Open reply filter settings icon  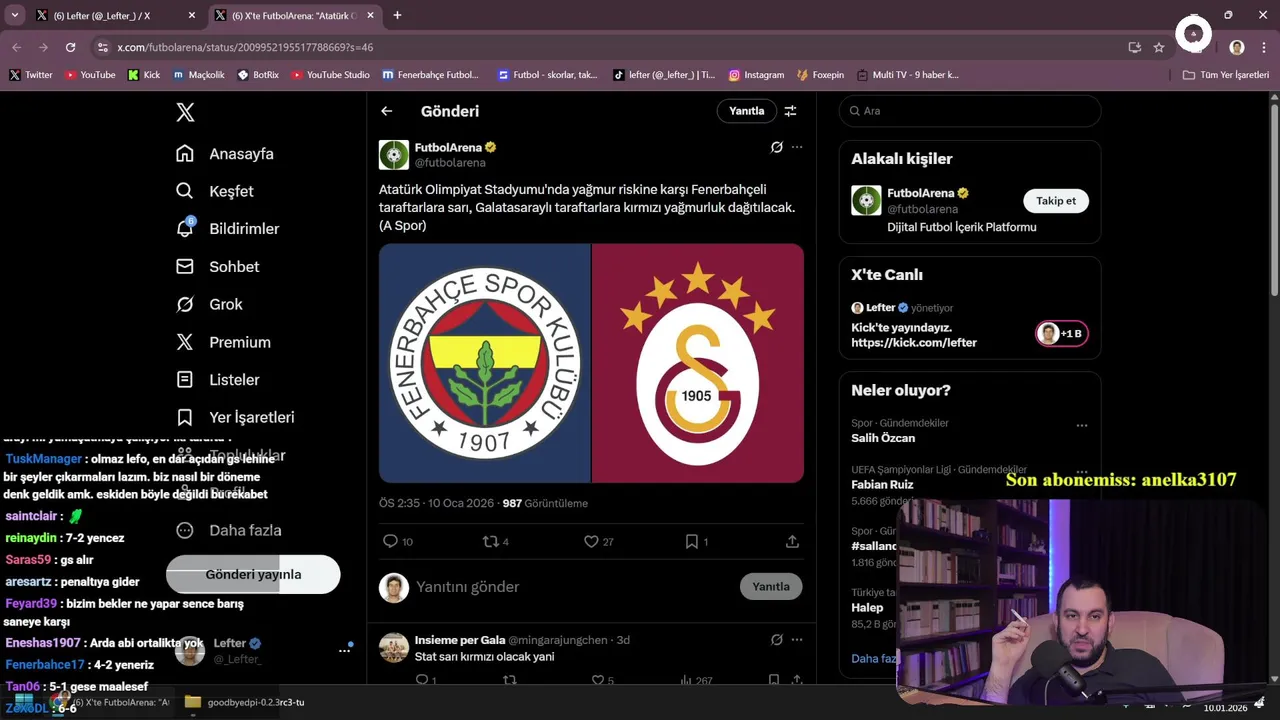click(x=790, y=111)
